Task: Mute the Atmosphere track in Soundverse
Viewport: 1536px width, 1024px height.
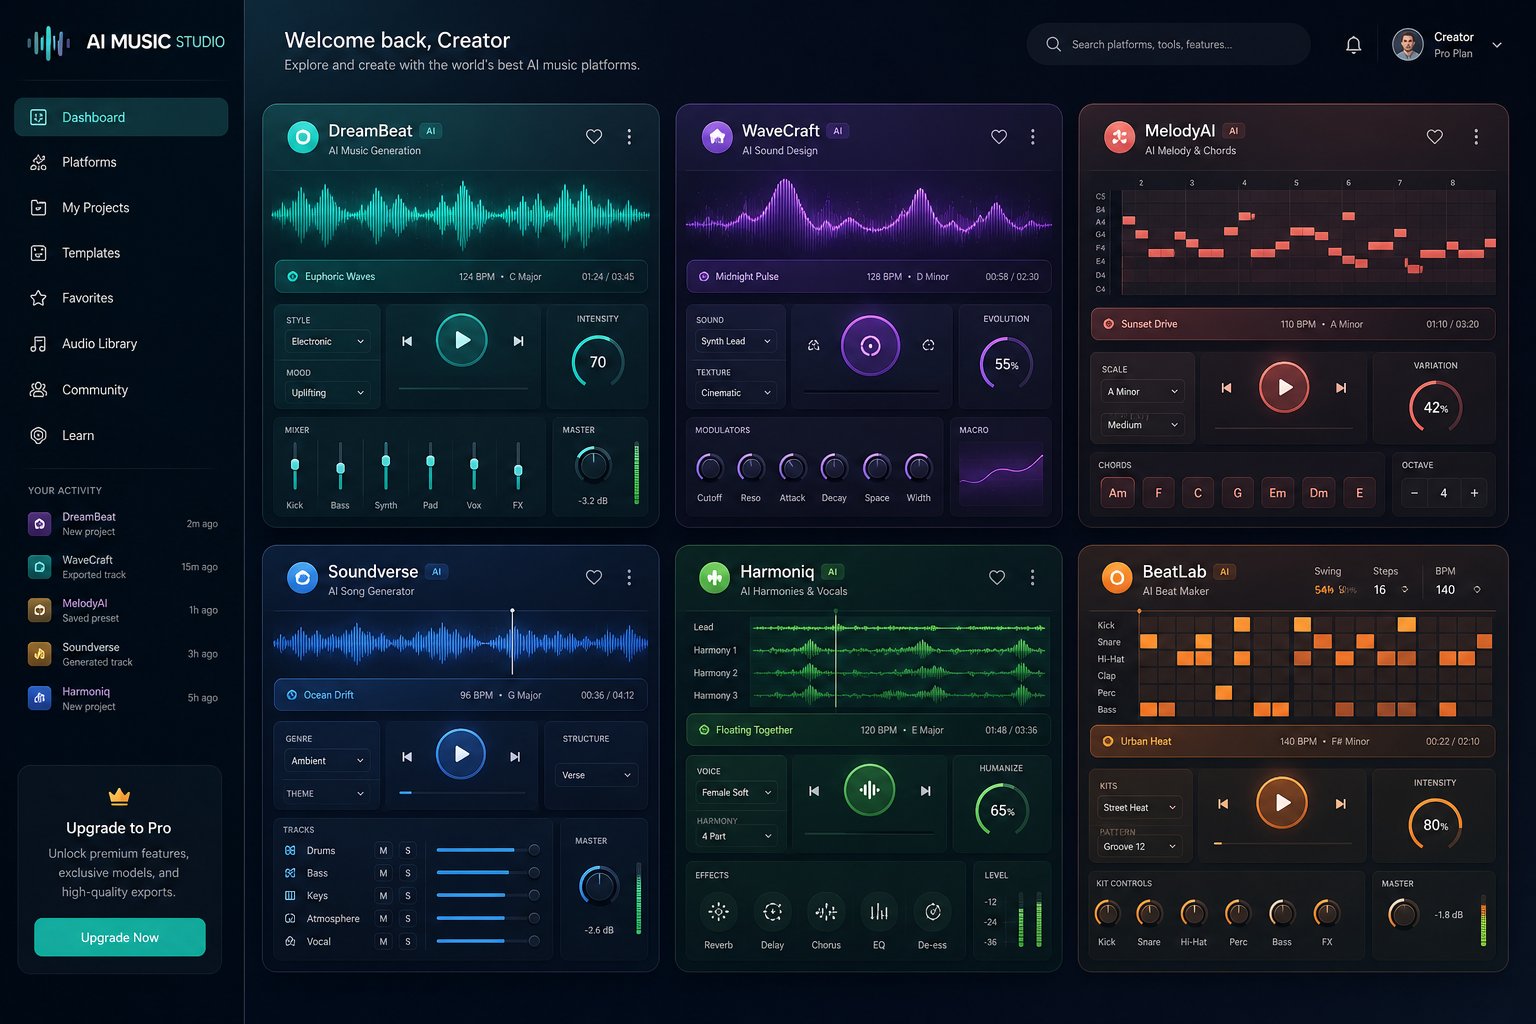Action: (383, 918)
